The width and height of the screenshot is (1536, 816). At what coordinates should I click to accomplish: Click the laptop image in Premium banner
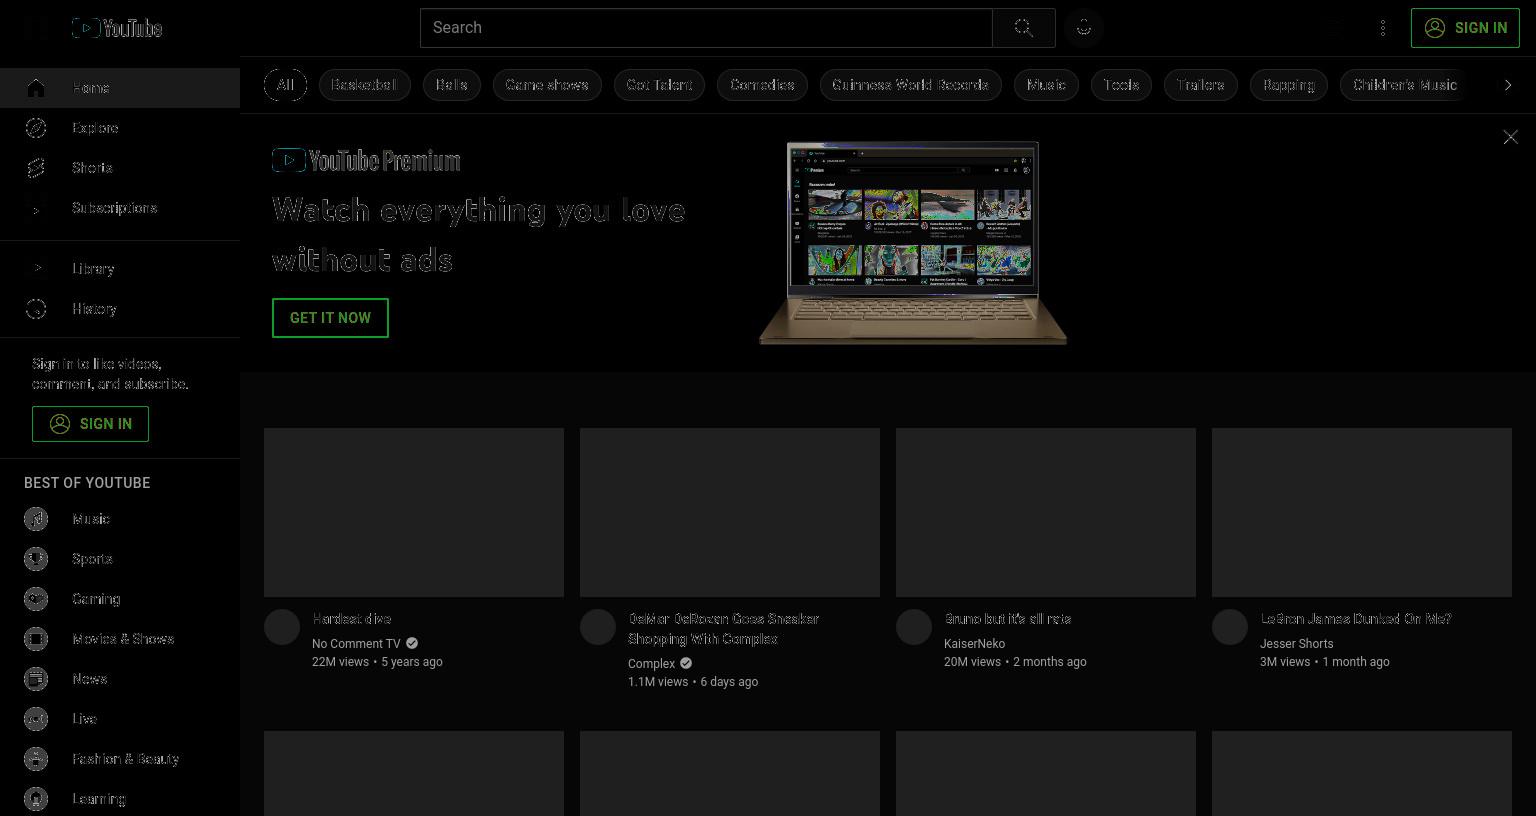tap(913, 243)
